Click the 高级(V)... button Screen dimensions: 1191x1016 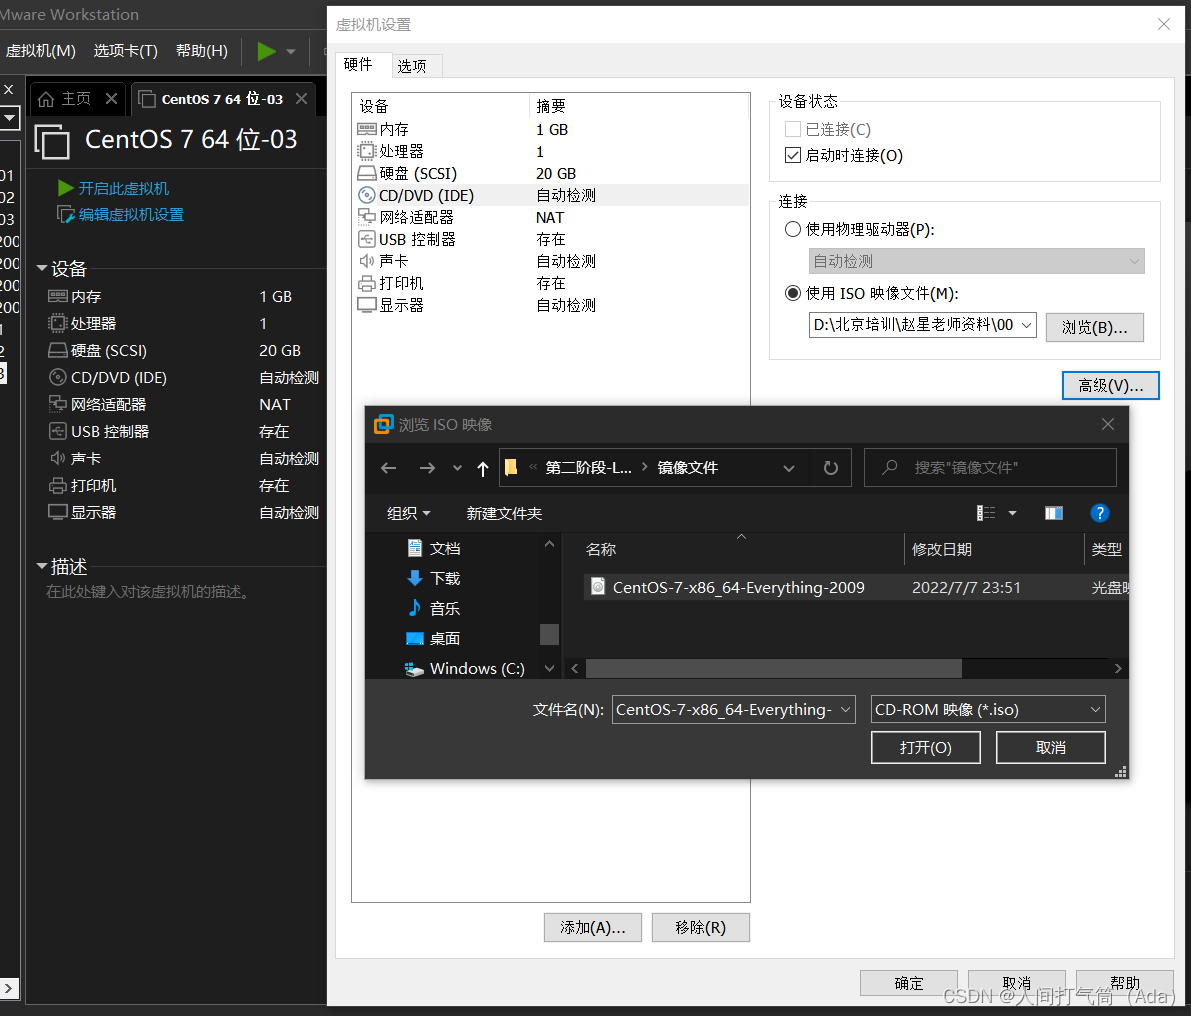(x=1110, y=386)
